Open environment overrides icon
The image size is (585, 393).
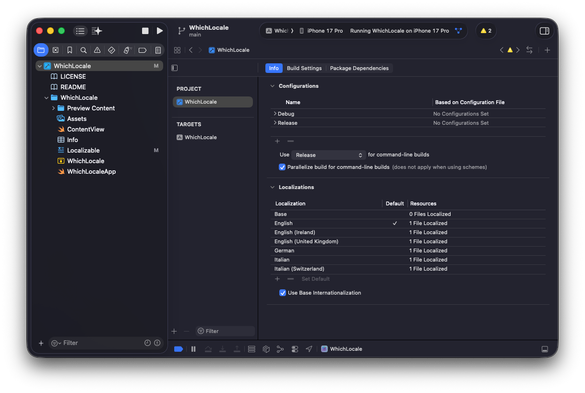pyautogui.click(x=295, y=349)
